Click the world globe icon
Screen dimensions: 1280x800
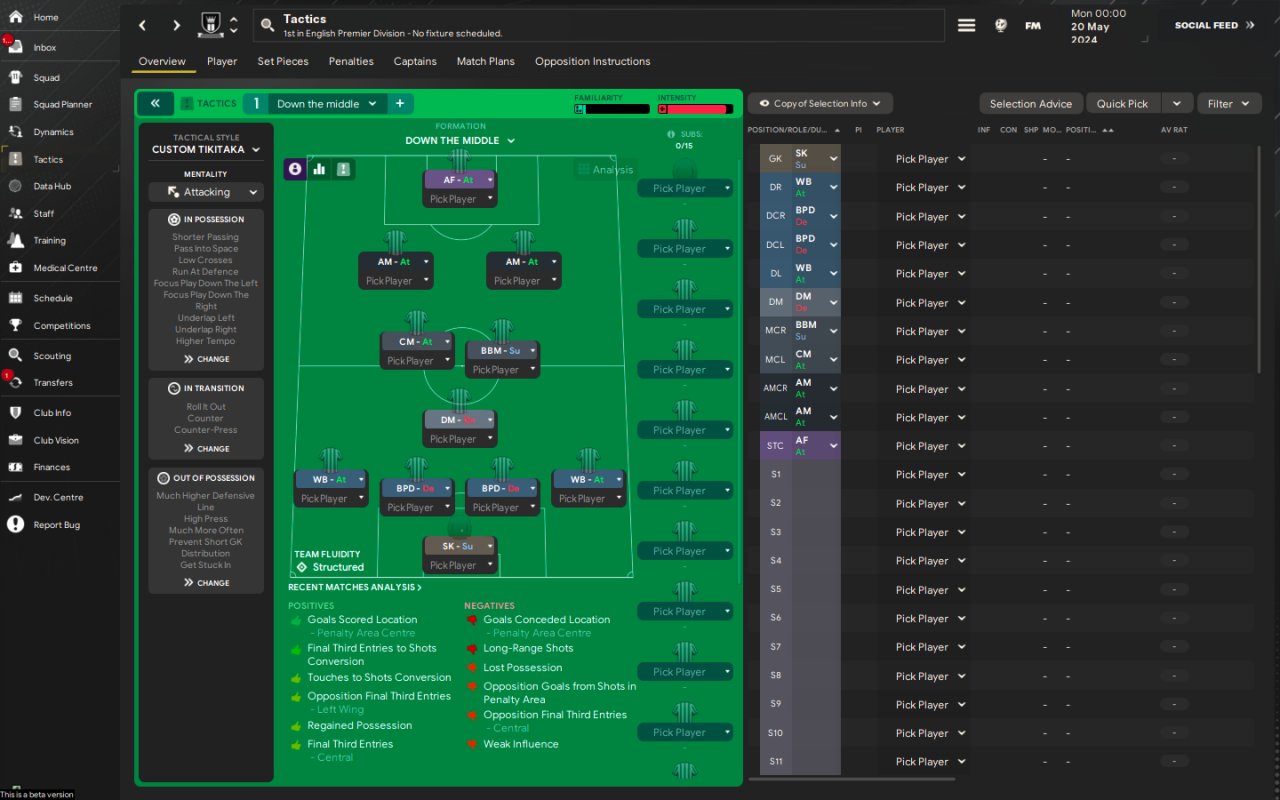(x=1001, y=25)
